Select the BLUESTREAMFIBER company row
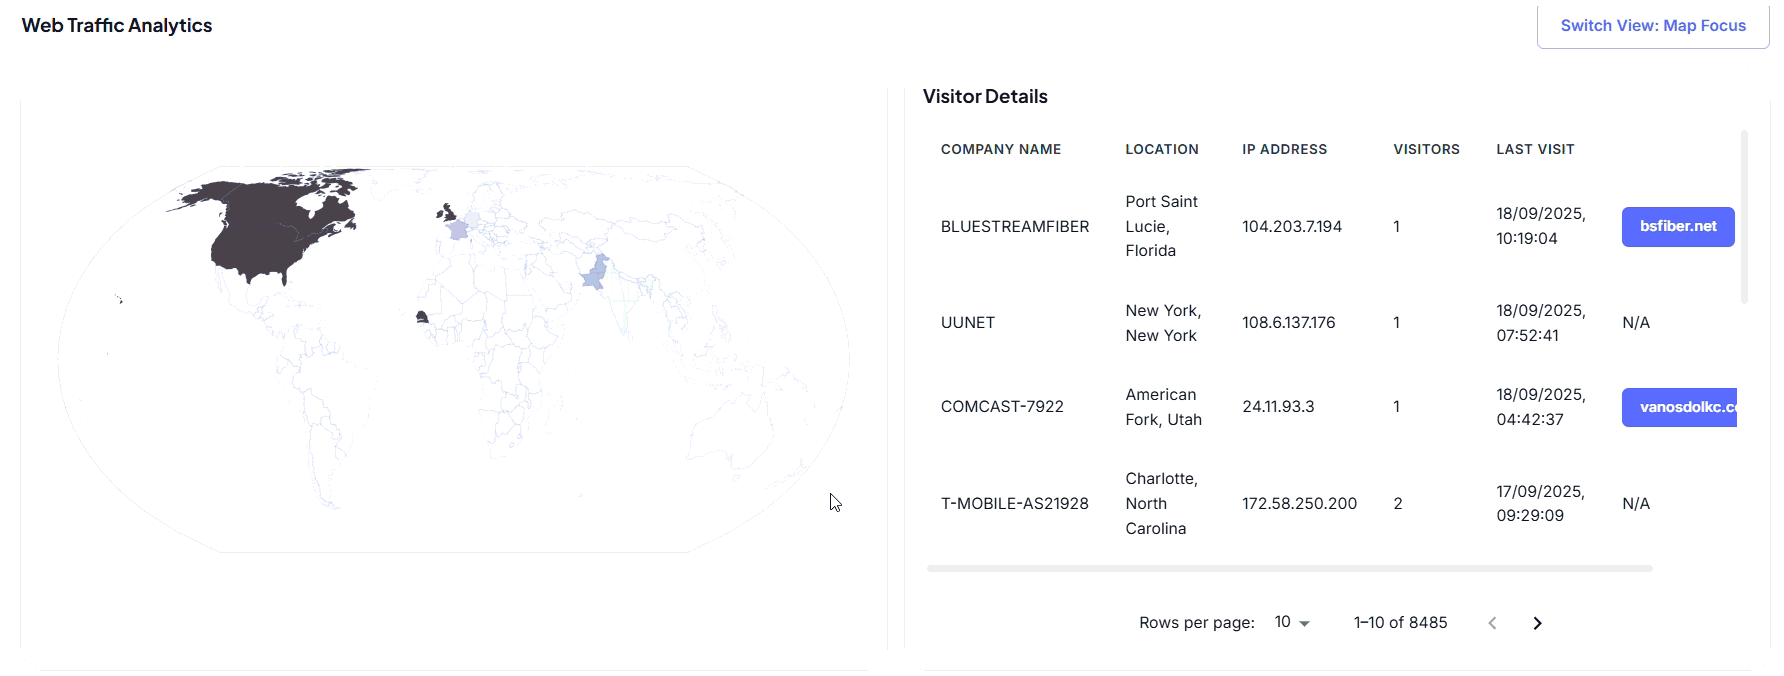The image size is (1784, 676). point(1014,227)
